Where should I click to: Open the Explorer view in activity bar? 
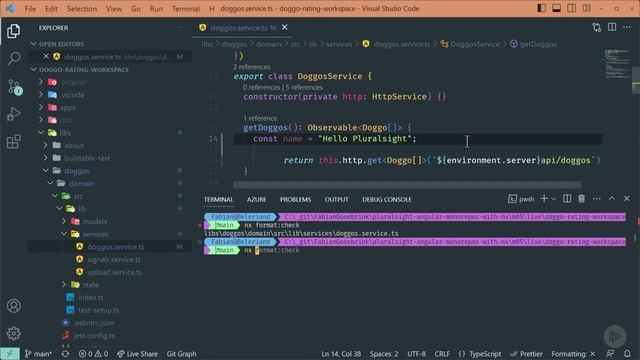[x=13, y=31]
